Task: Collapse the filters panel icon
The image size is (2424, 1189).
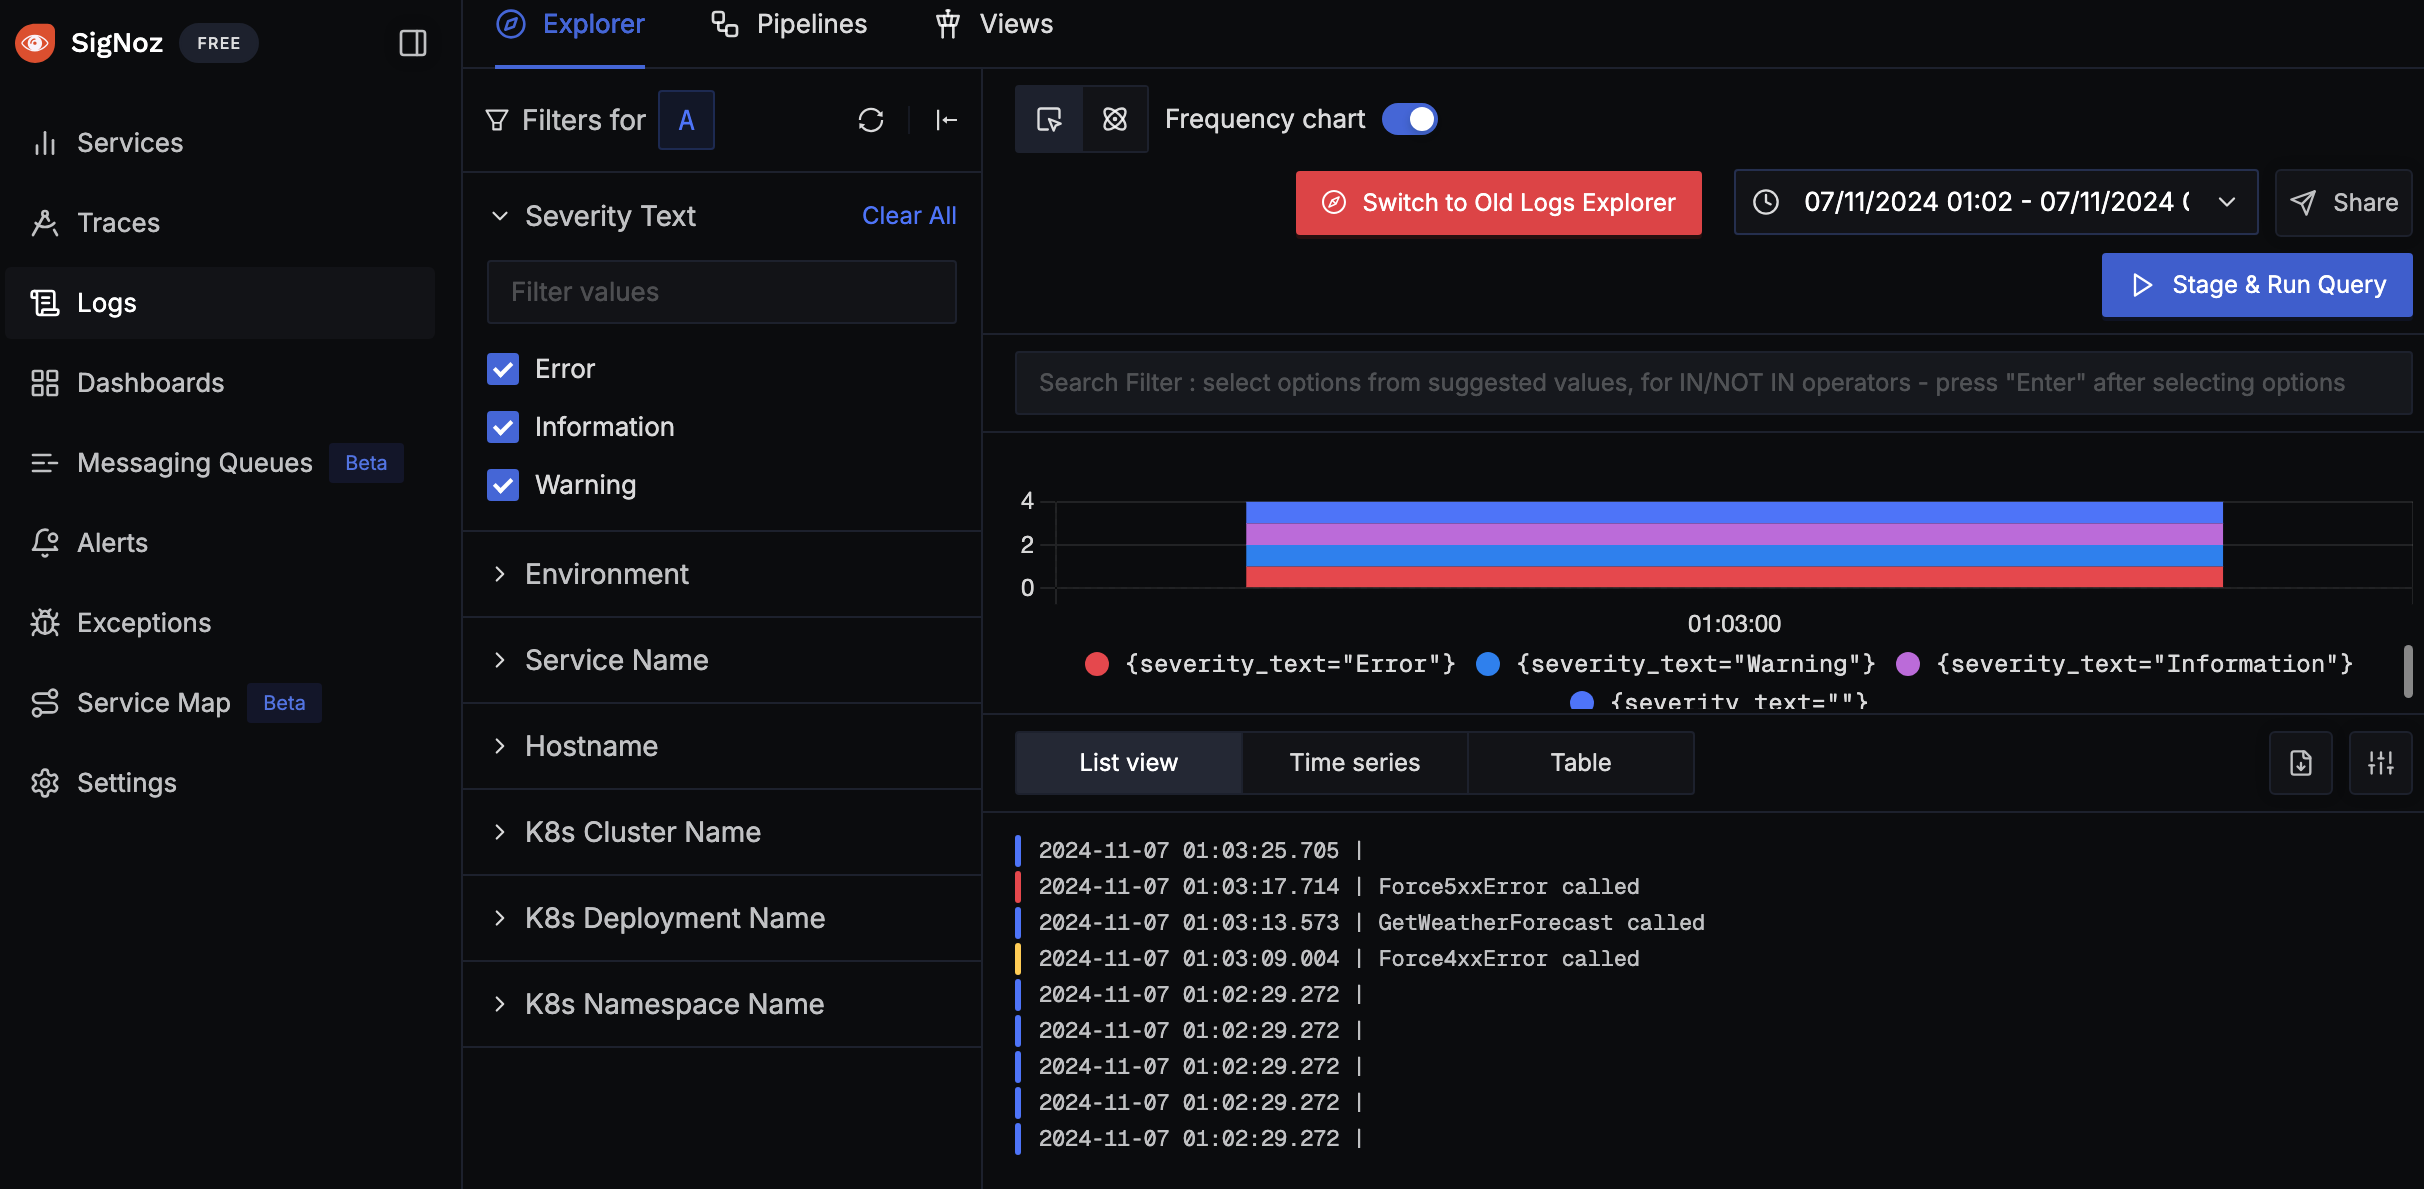Action: [946, 120]
